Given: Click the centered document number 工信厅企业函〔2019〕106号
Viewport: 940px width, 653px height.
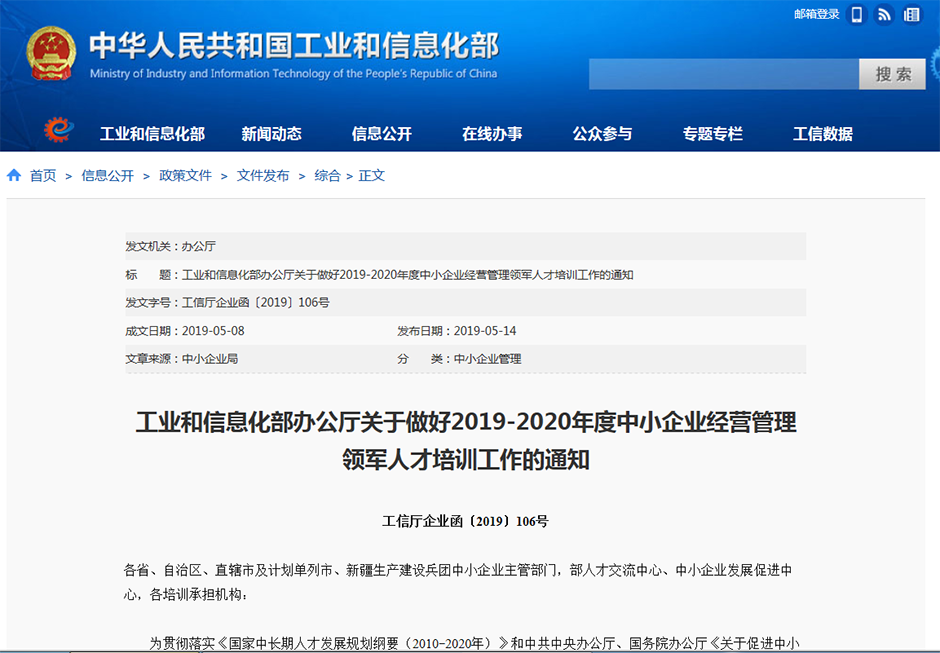Looking at the screenshot, I should coord(465,521).
